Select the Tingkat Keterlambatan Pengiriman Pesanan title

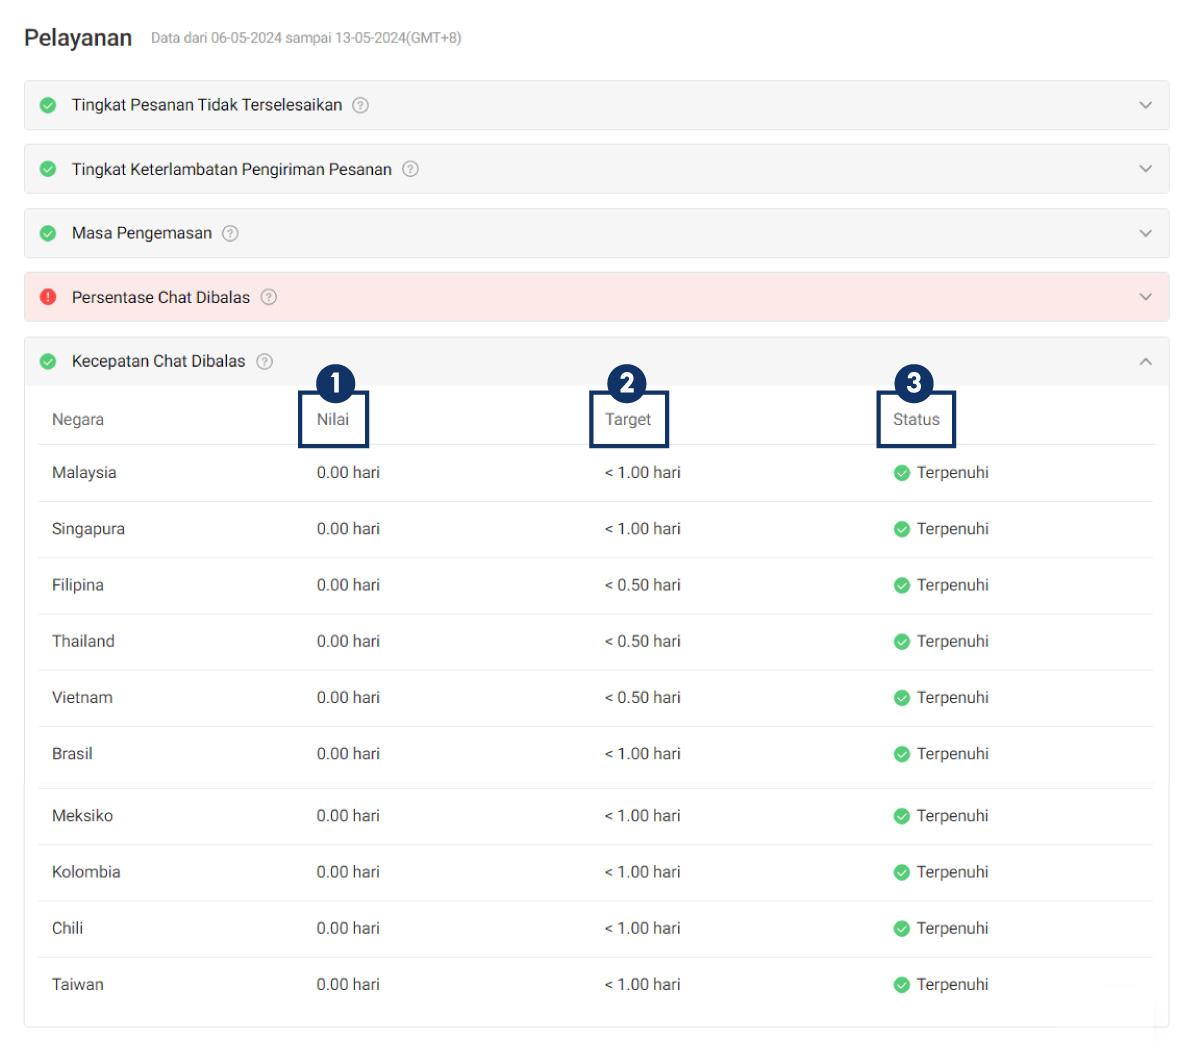(231, 169)
